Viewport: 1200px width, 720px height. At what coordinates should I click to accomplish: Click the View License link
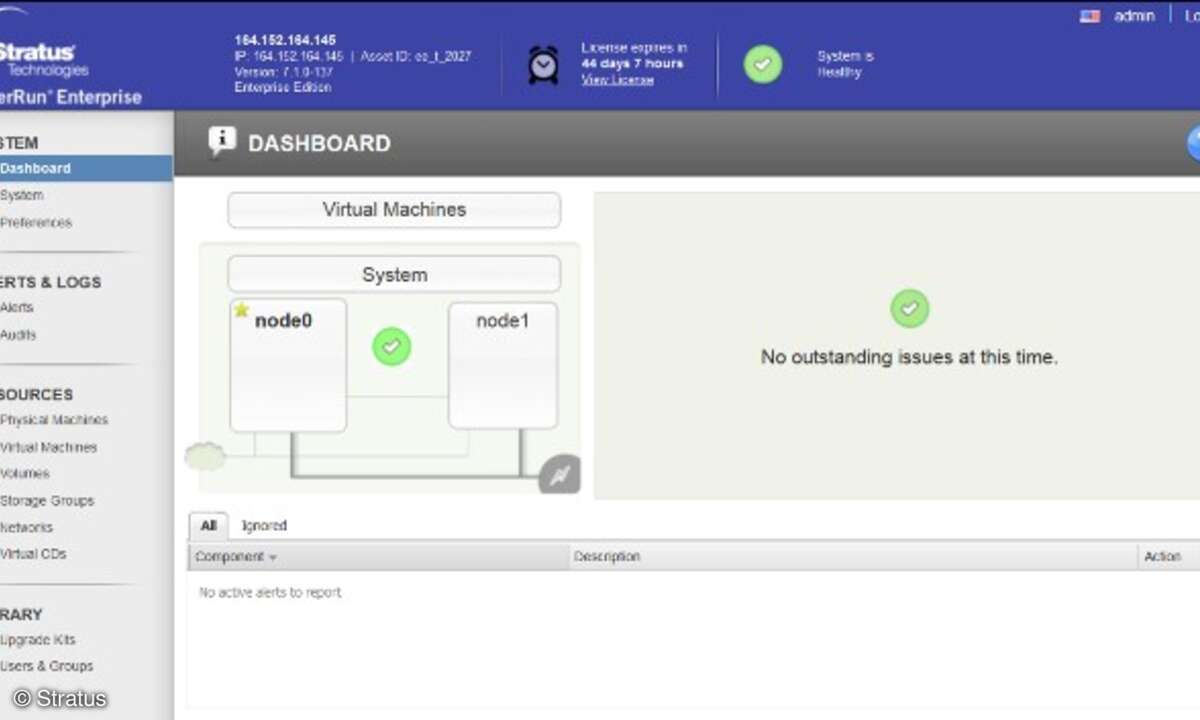(x=617, y=80)
